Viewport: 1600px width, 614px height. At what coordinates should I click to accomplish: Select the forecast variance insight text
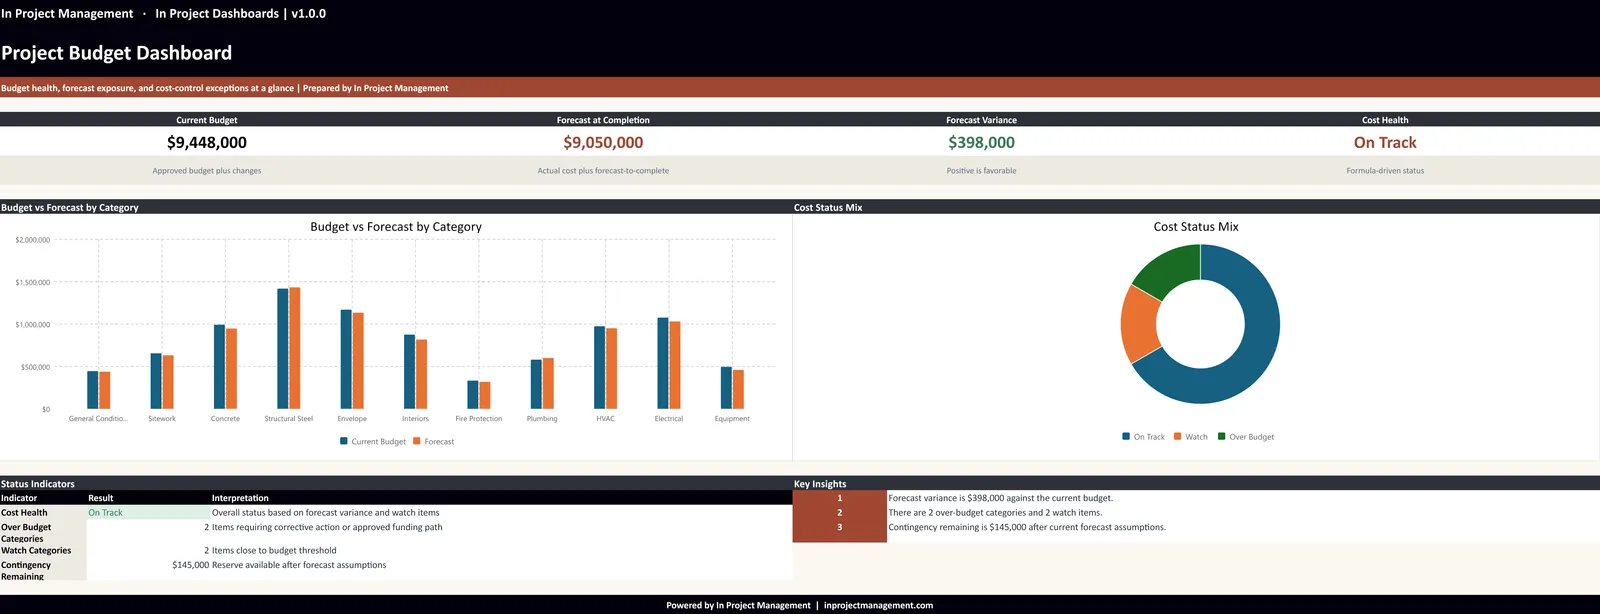click(1000, 498)
